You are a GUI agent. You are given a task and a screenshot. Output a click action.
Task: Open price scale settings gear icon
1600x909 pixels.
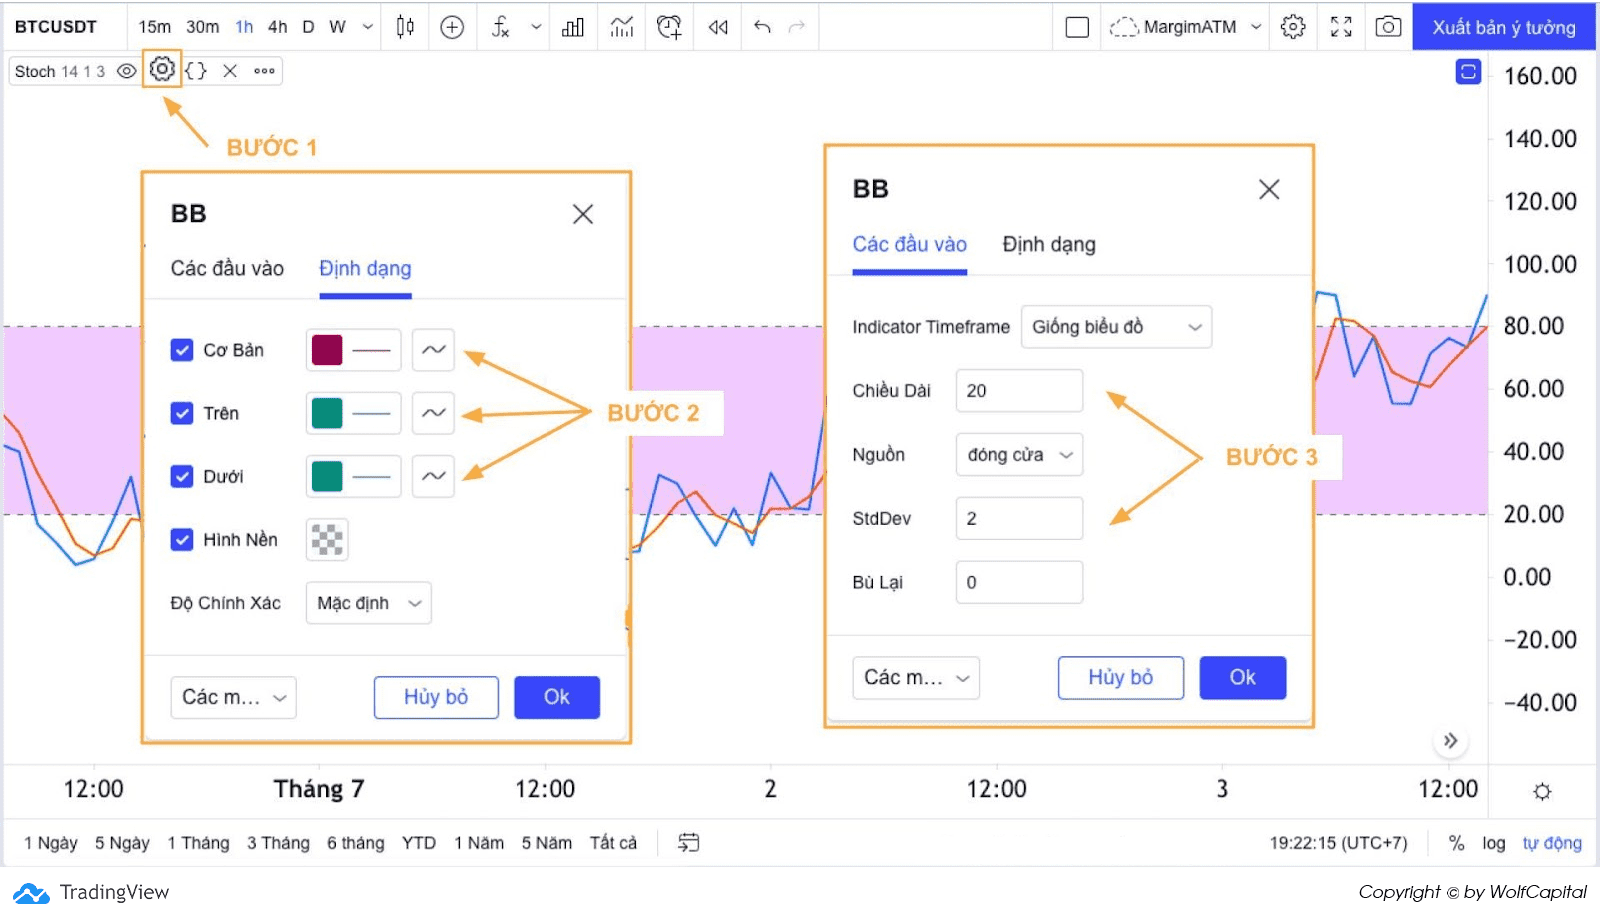coord(1542,791)
